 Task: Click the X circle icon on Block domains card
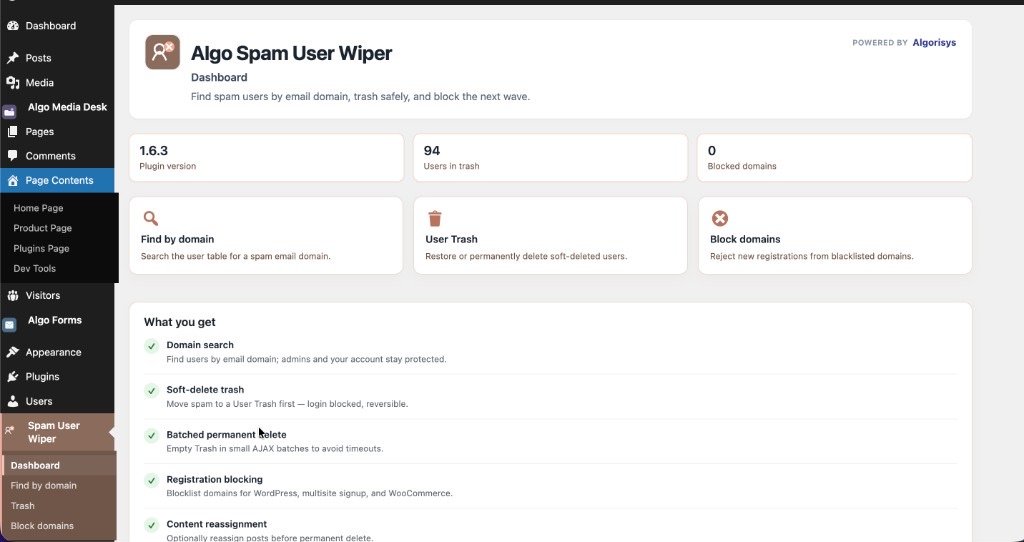(x=720, y=218)
